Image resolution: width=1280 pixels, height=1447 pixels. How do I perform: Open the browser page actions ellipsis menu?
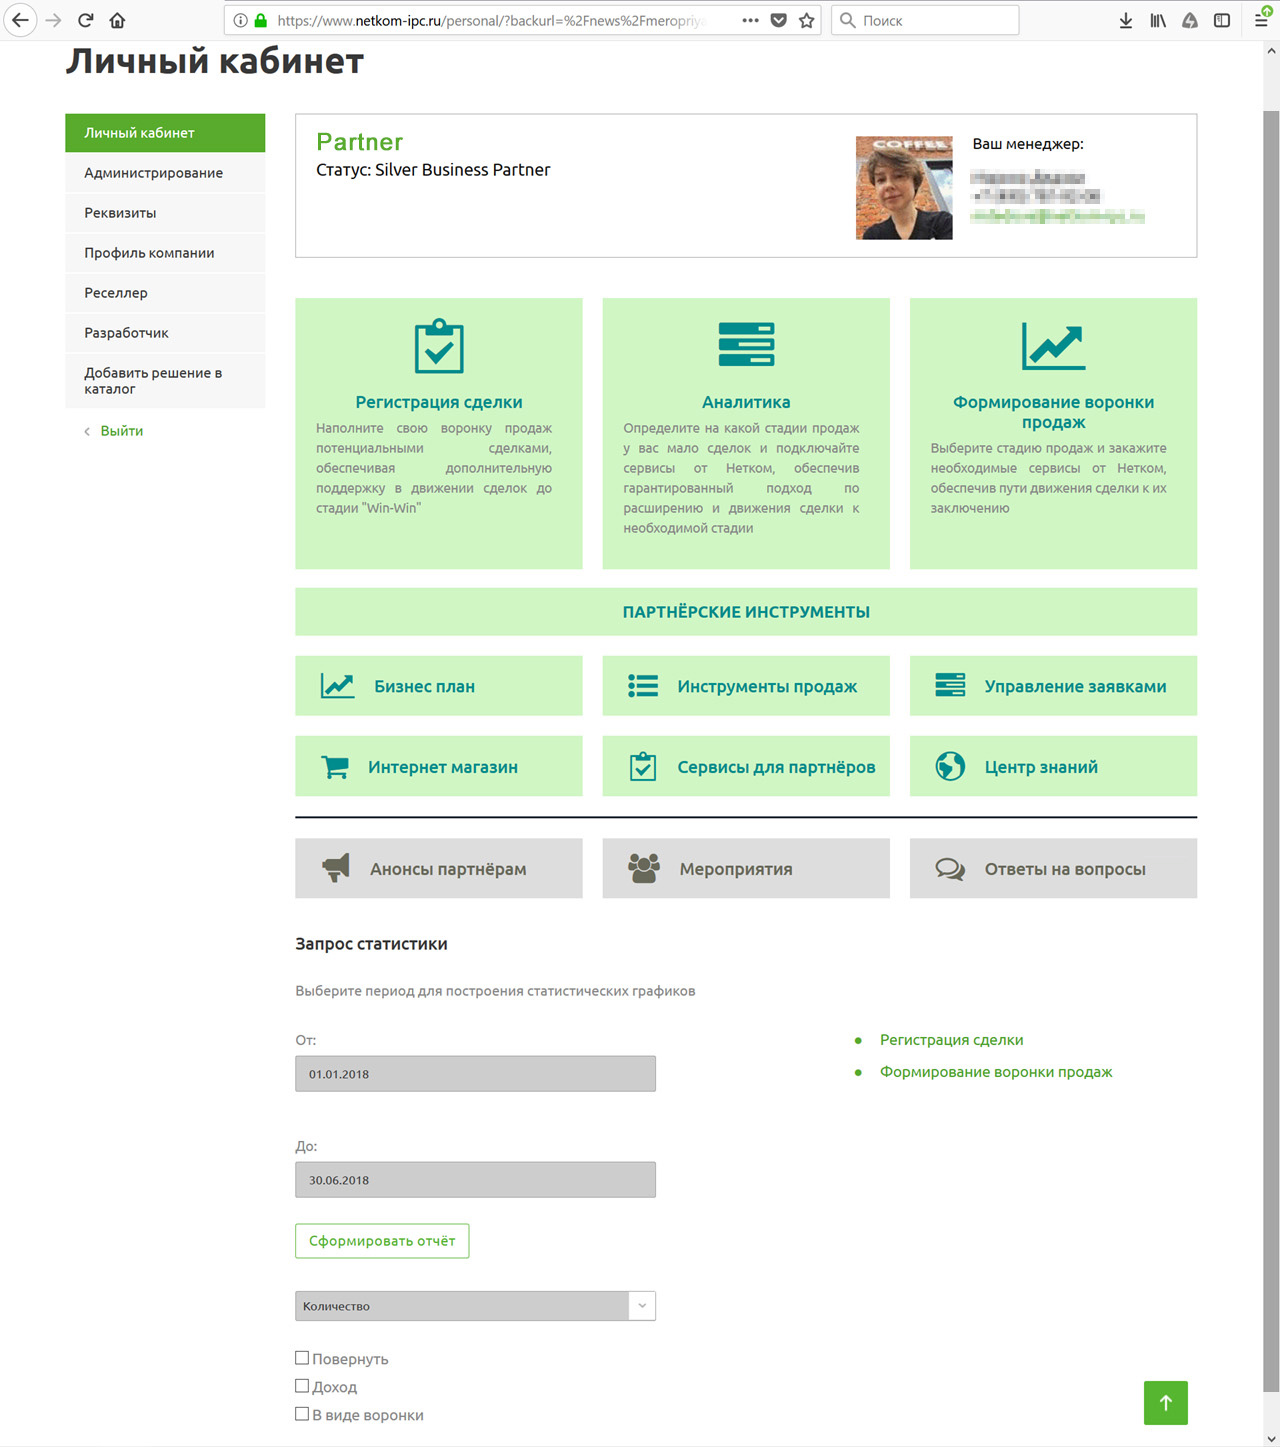click(x=750, y=20)
